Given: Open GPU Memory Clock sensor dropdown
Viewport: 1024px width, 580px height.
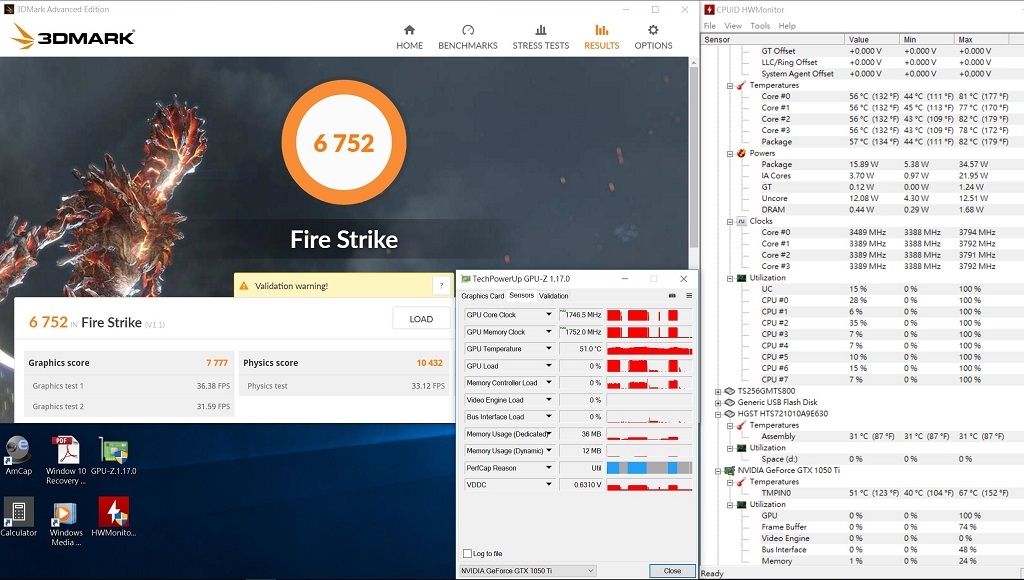Looking at the screenshot, I should click(x=549, y=332).
